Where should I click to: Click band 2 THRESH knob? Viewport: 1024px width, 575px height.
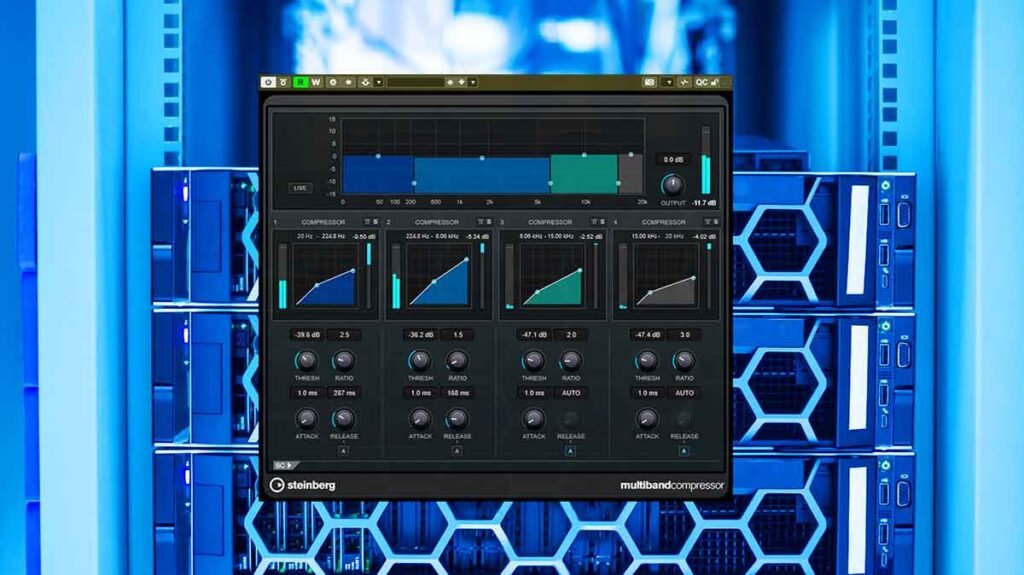420,361
